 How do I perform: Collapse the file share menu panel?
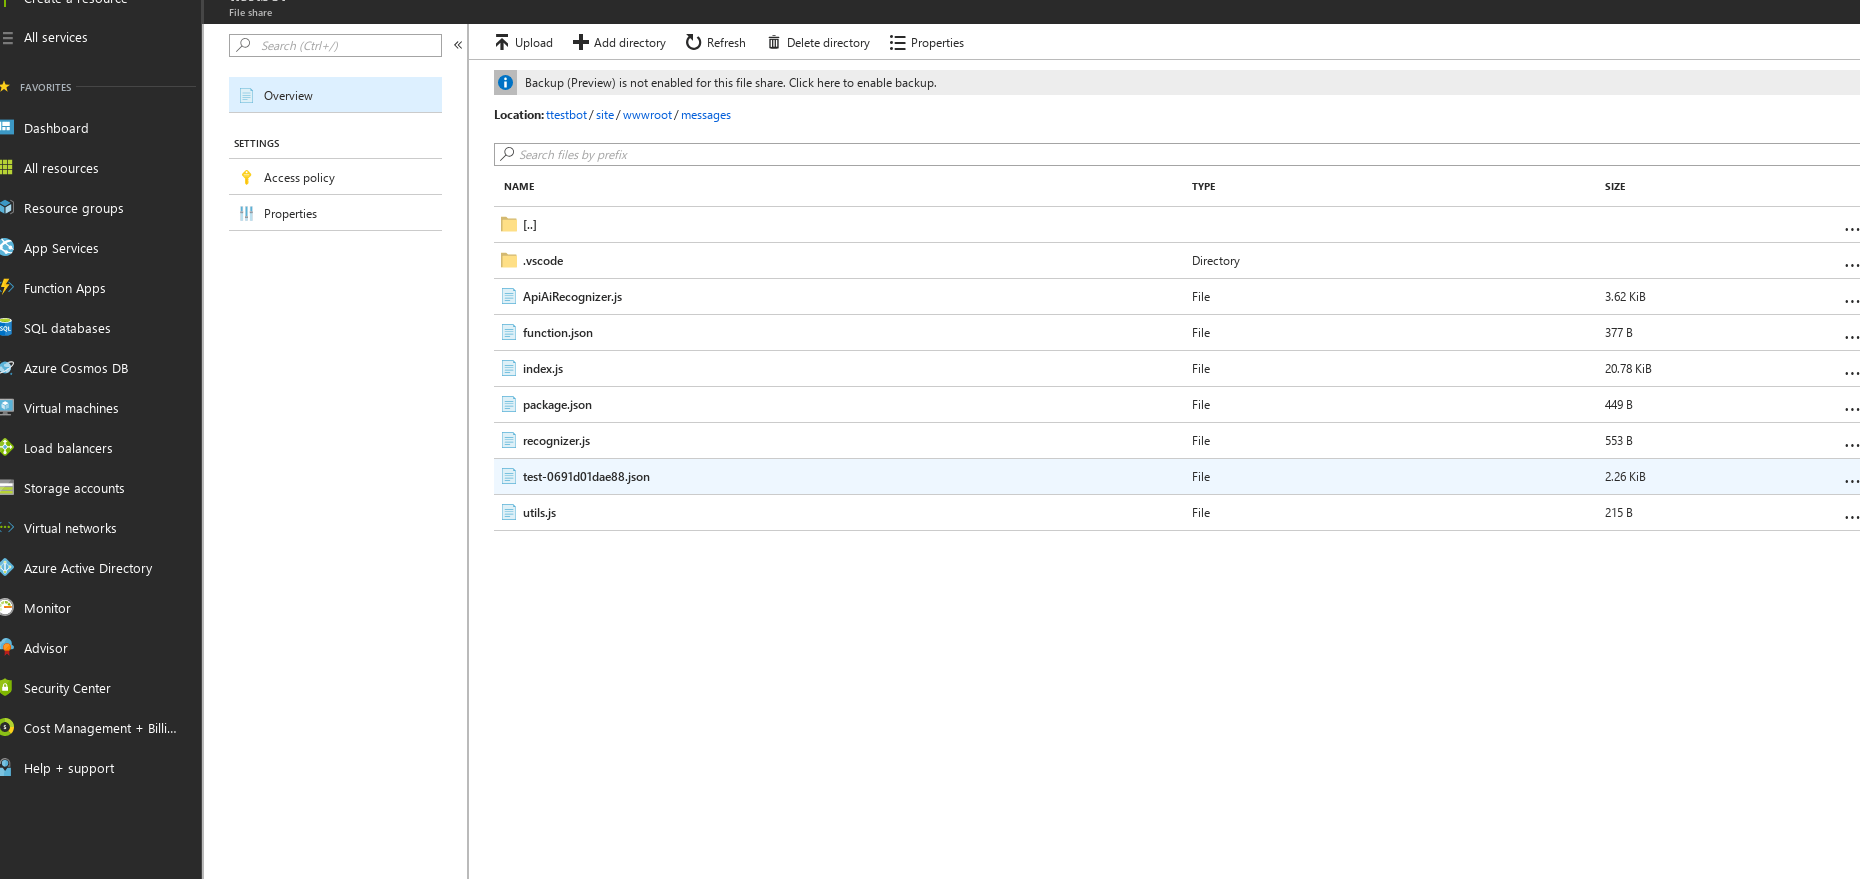coord(458,45)
